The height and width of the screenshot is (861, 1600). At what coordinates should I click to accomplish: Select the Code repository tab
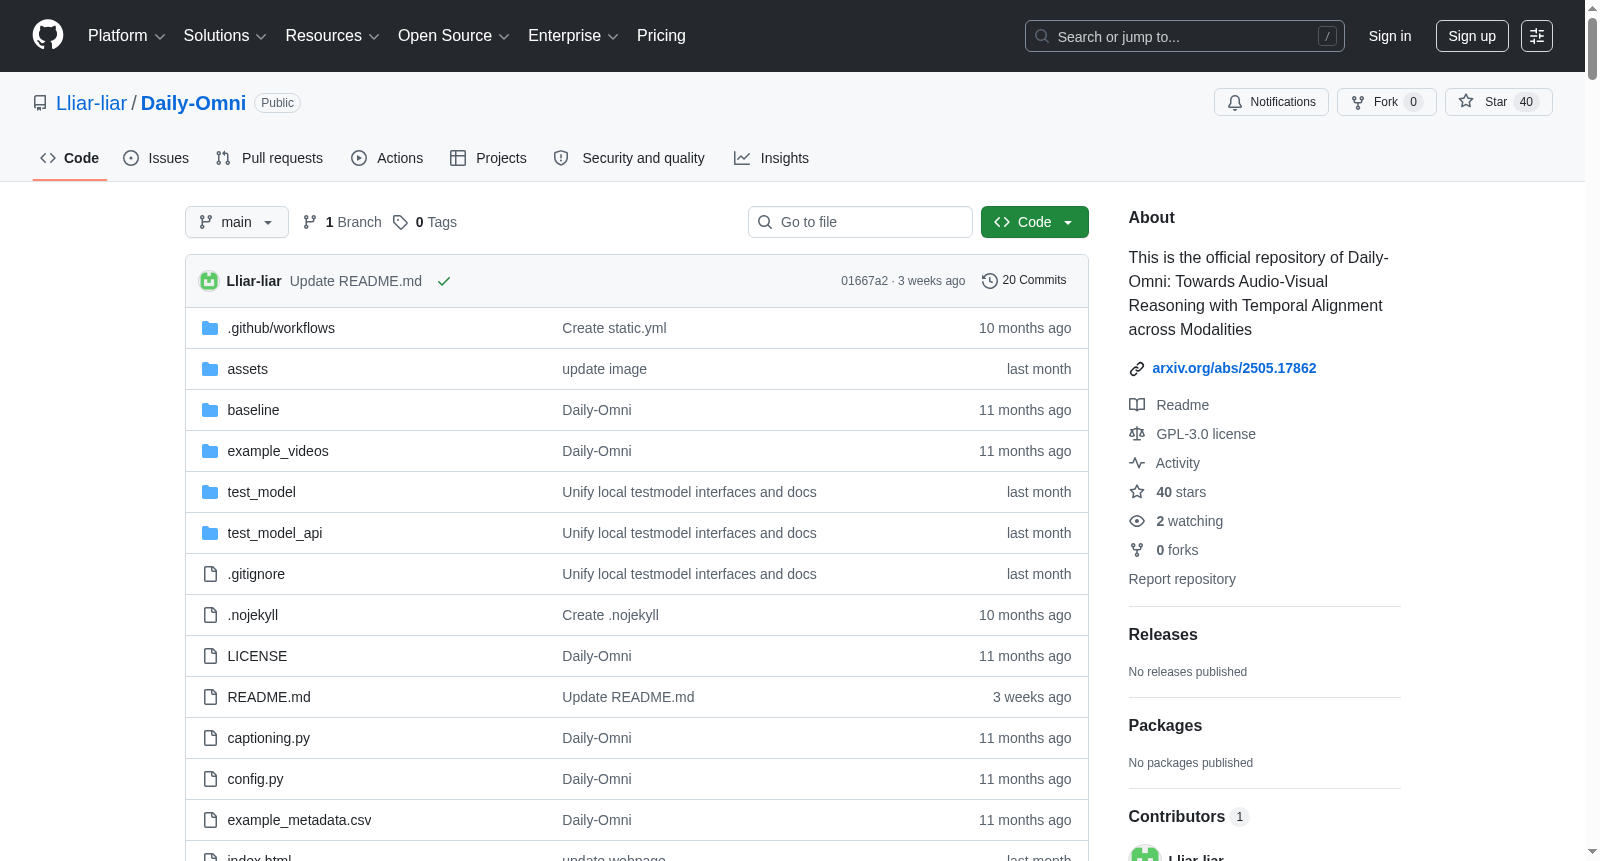(70, 158)
